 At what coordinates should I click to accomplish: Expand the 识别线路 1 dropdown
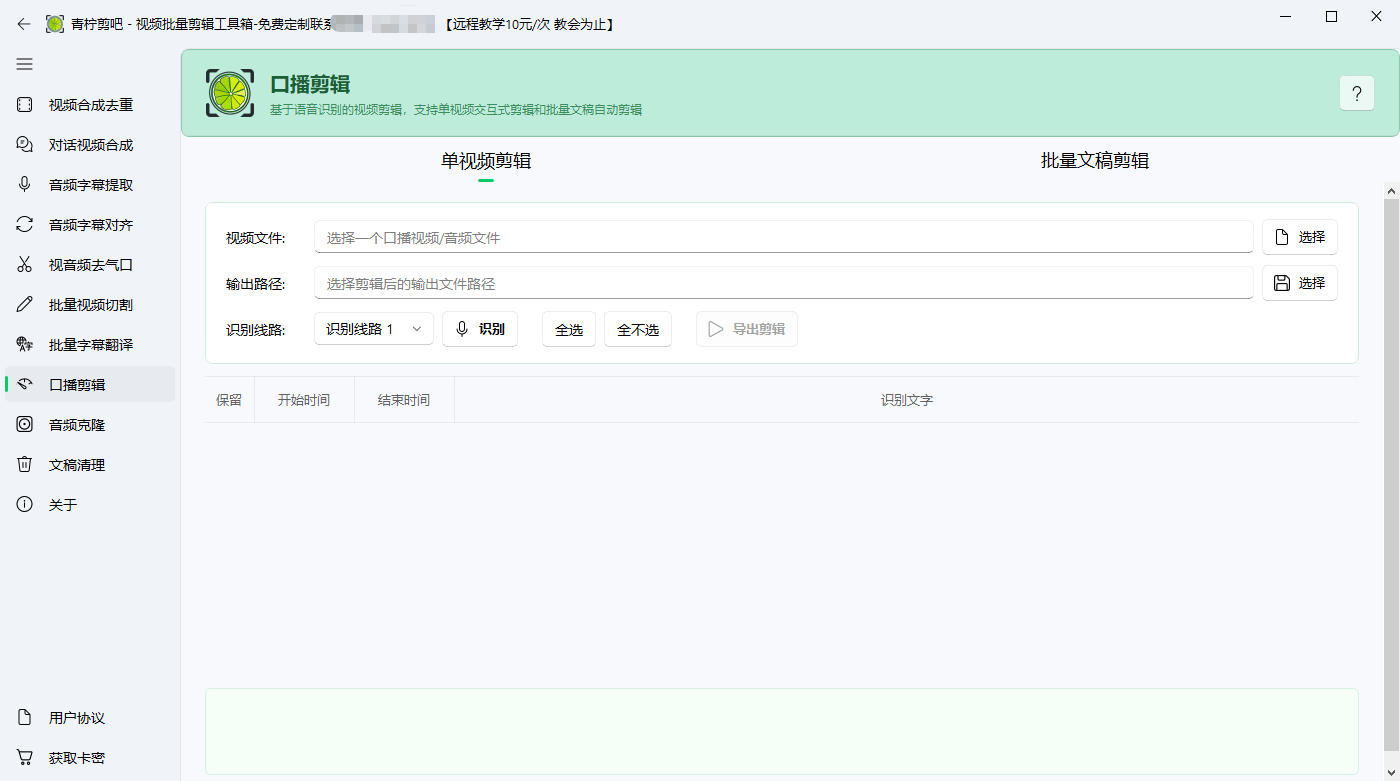click(374, 329)
